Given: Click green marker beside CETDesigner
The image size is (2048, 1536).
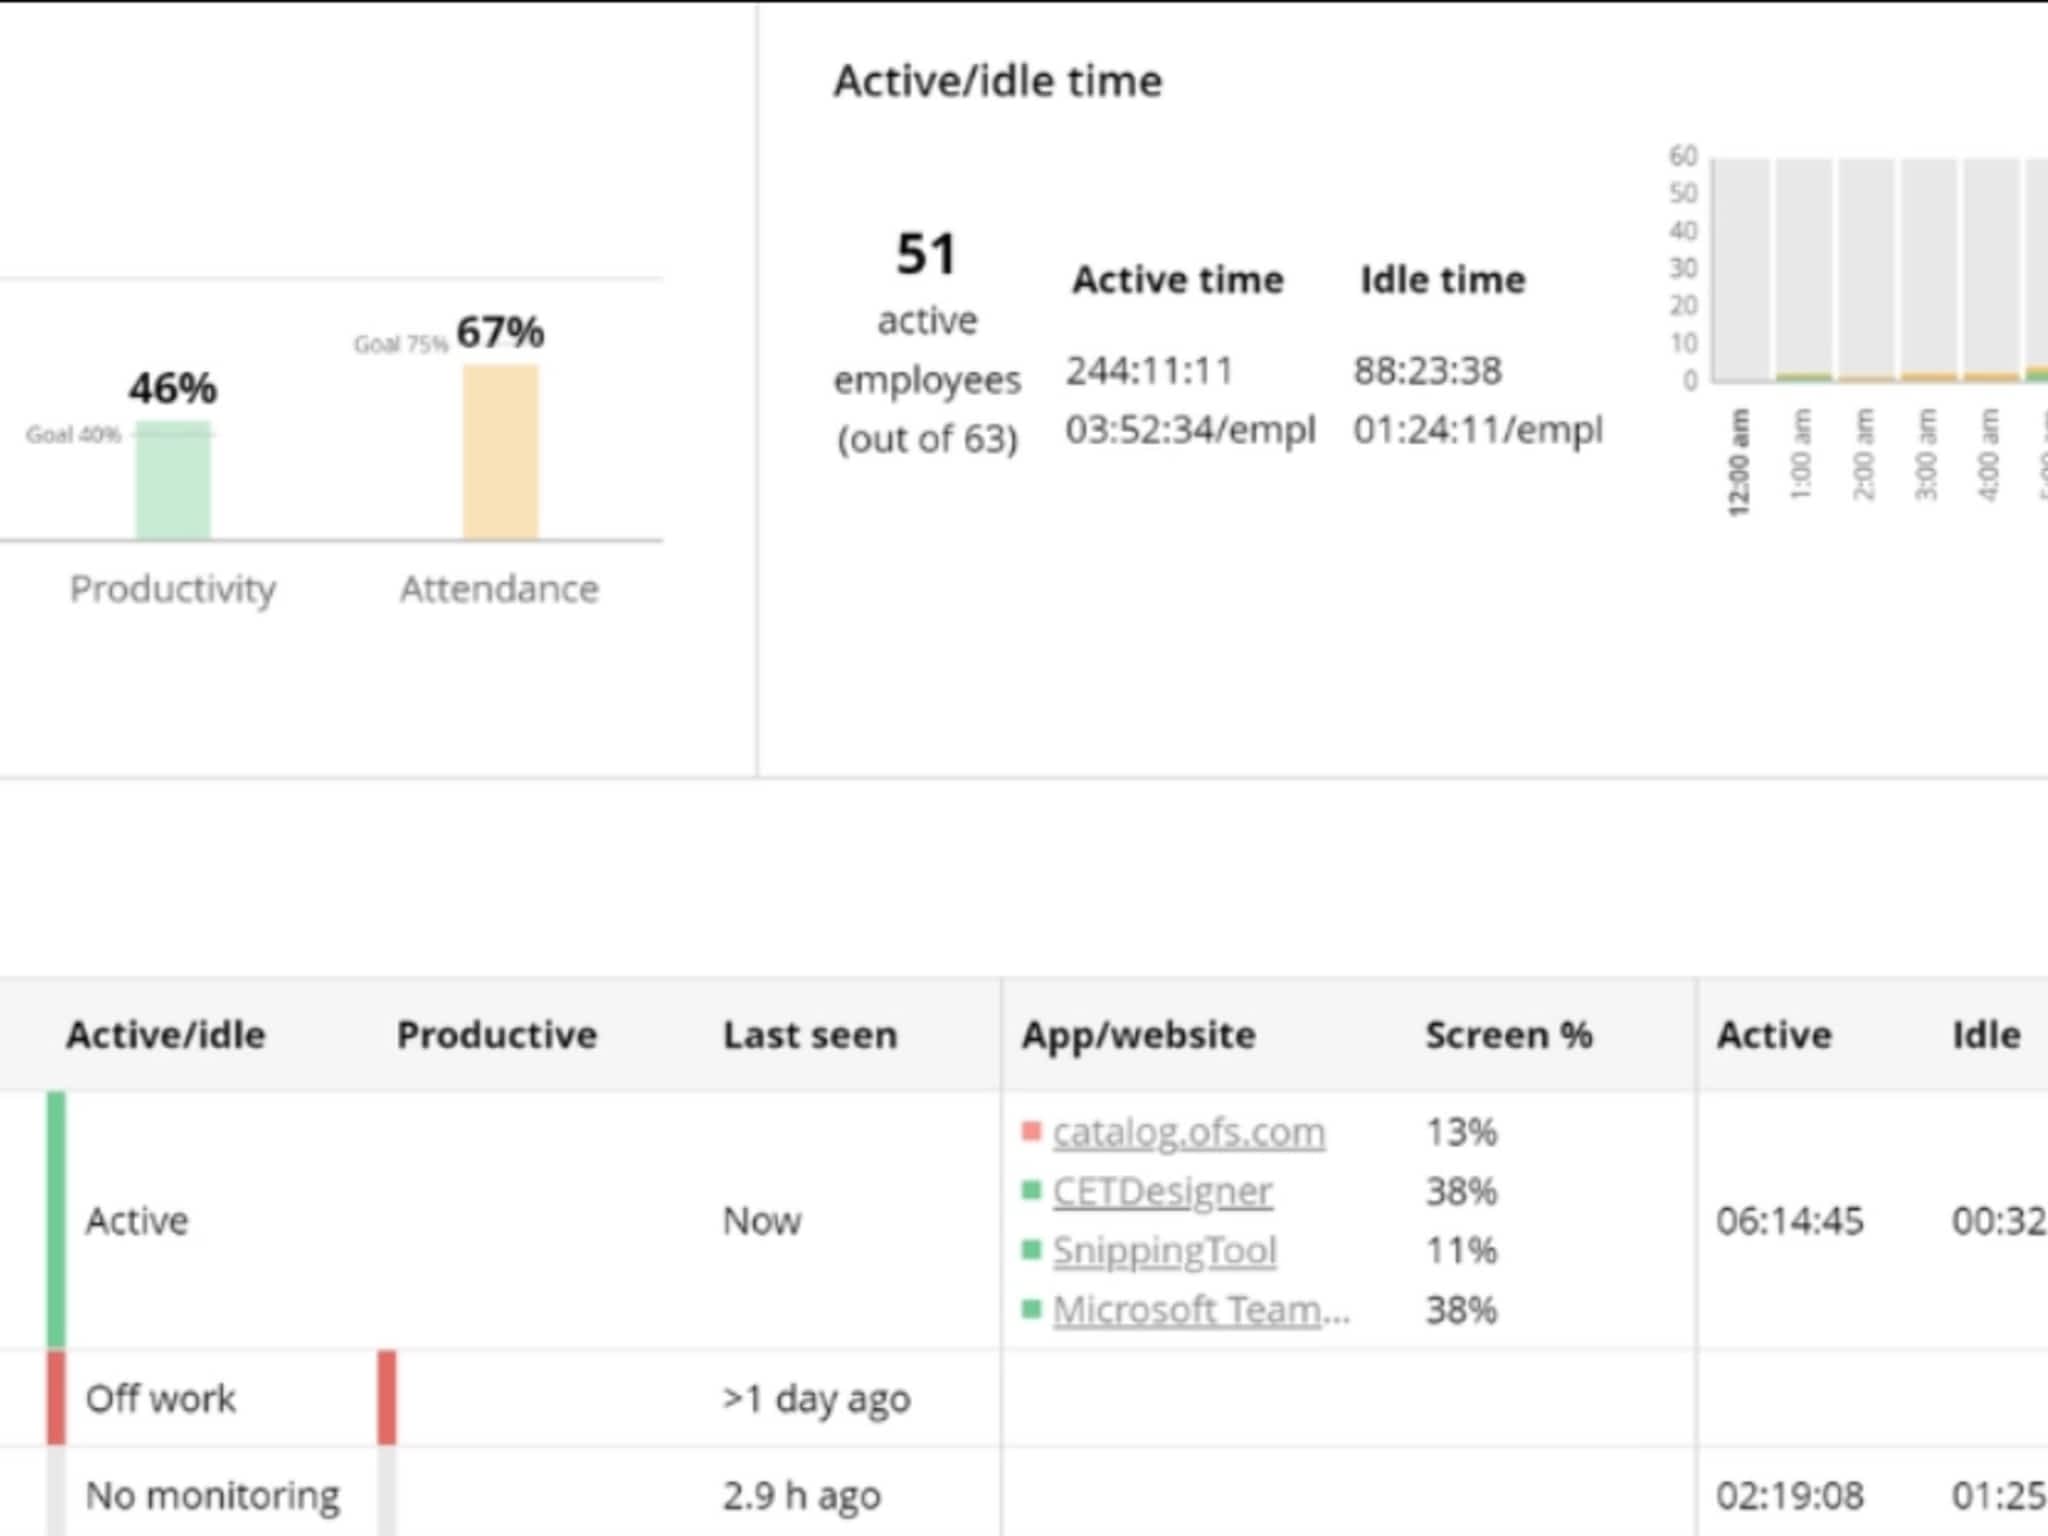Looking at the screenshot, I should point(1031,1190).
